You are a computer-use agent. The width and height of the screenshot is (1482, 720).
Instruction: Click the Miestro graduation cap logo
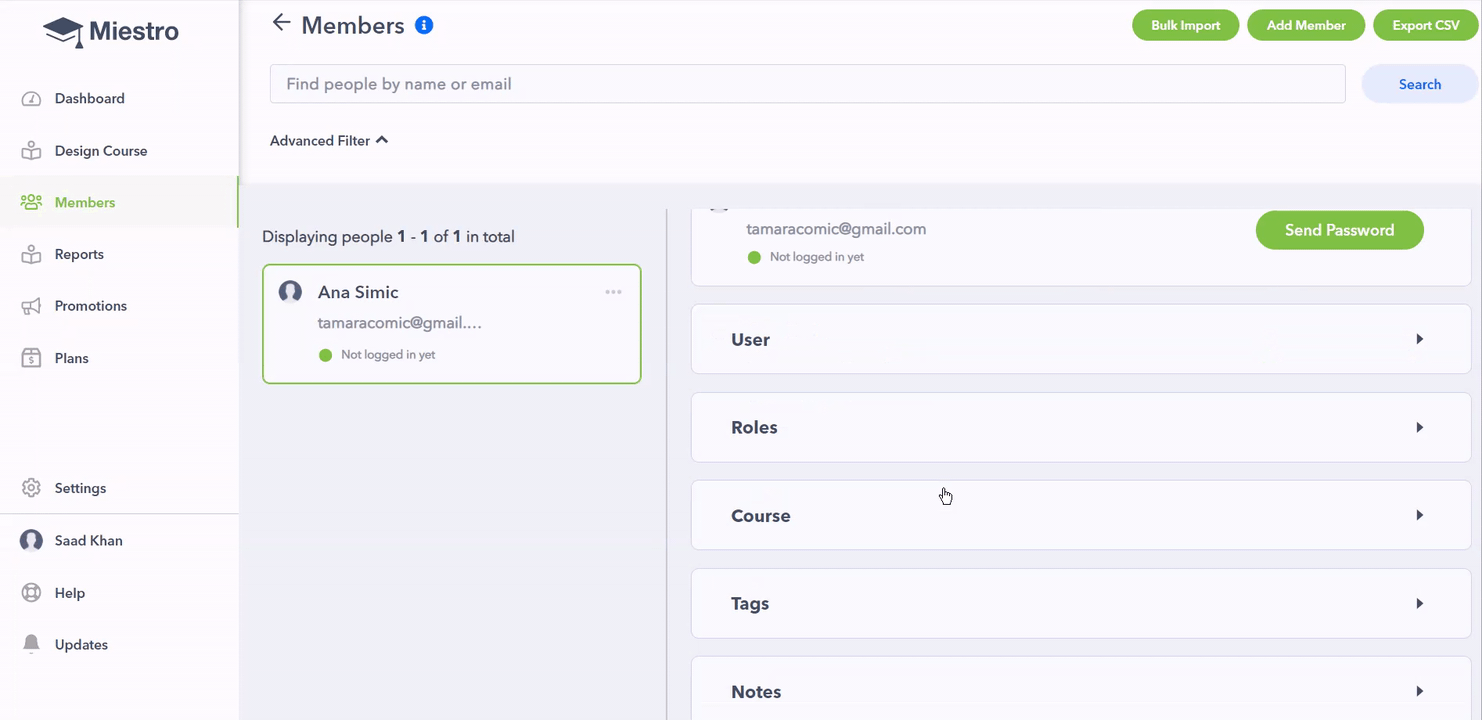pyautogui.click(x=63, y=32)
